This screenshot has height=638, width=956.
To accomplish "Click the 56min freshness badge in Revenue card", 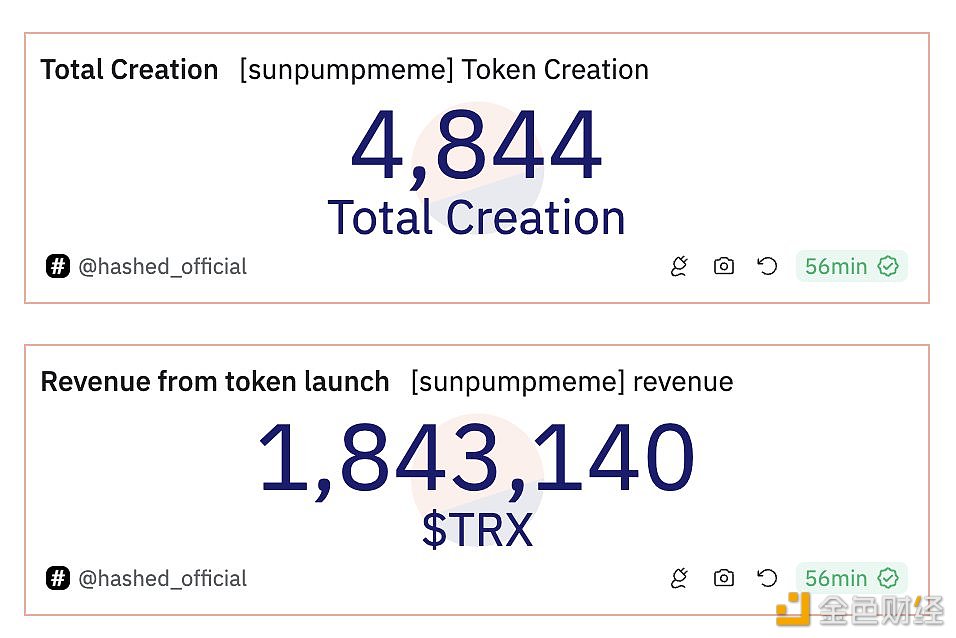I will click(851, 578).
